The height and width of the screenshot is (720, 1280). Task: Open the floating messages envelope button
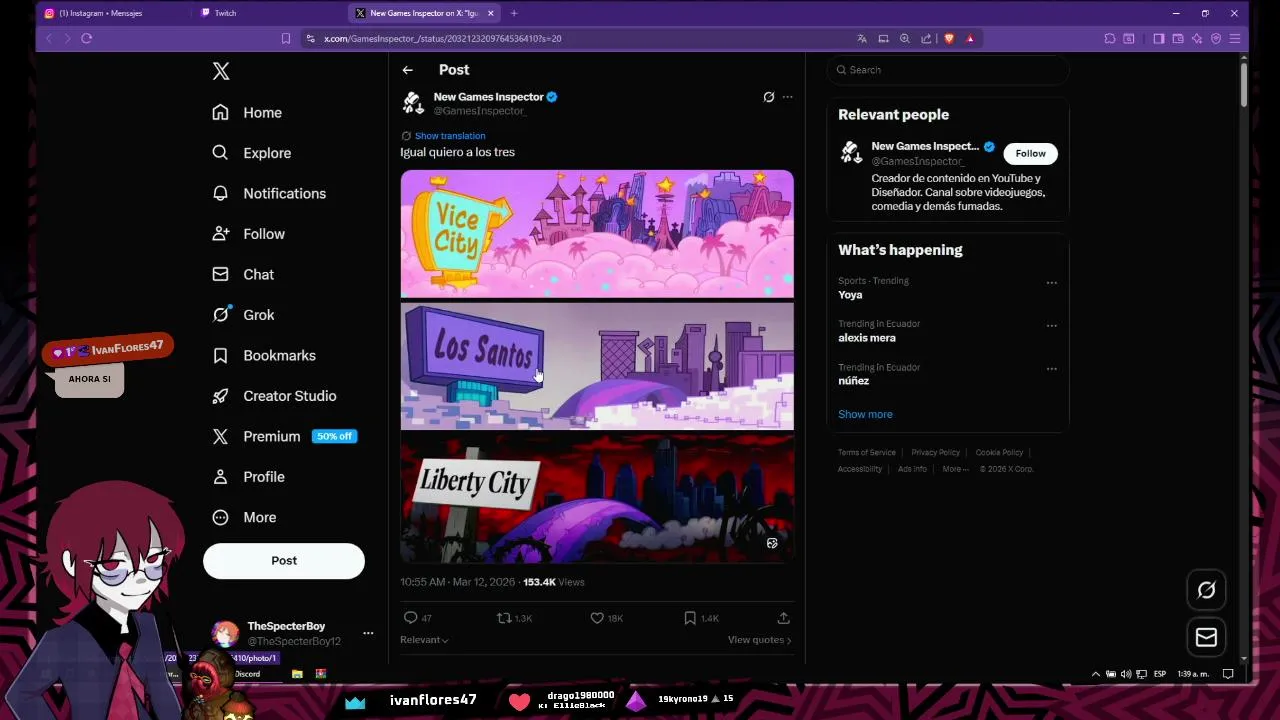pos(1206,637)
